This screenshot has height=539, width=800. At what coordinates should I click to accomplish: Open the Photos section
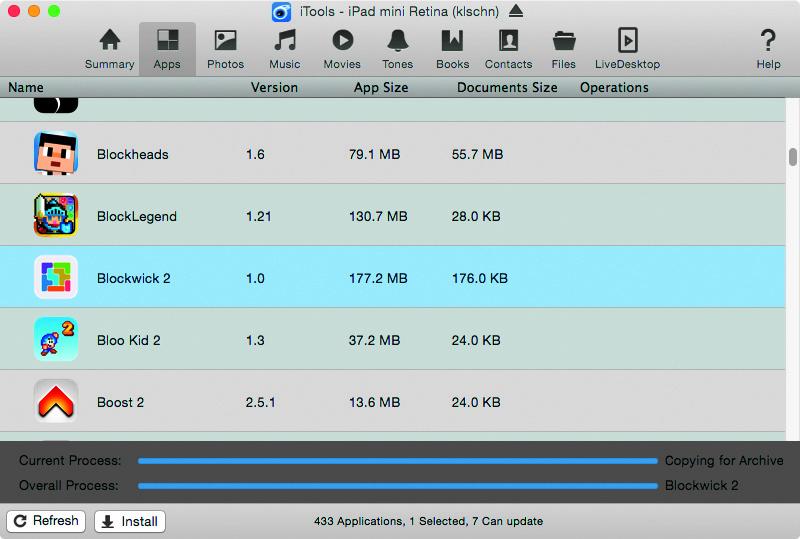(x=225, y=50)
